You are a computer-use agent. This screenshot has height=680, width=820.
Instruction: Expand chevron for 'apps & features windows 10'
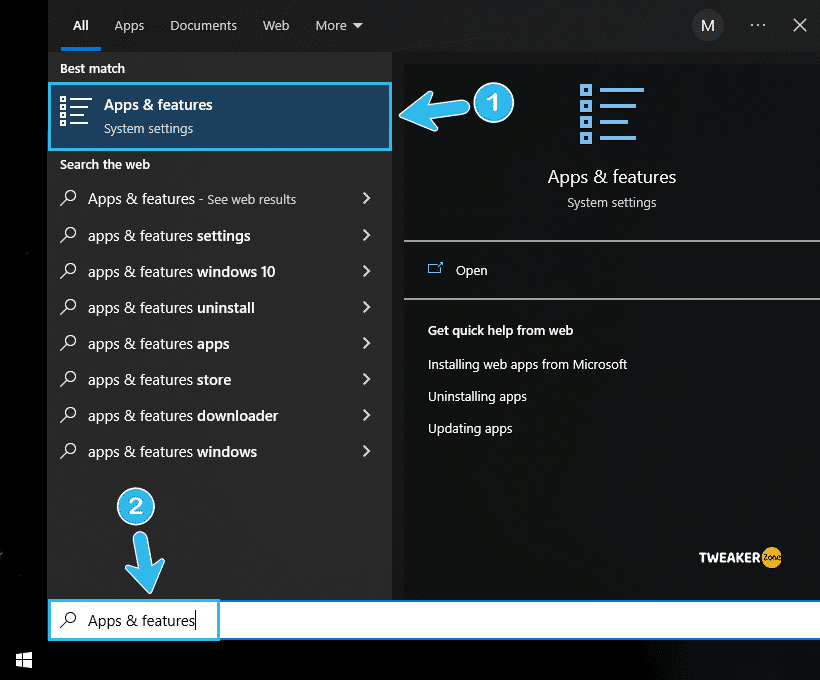tap(367, 271)
